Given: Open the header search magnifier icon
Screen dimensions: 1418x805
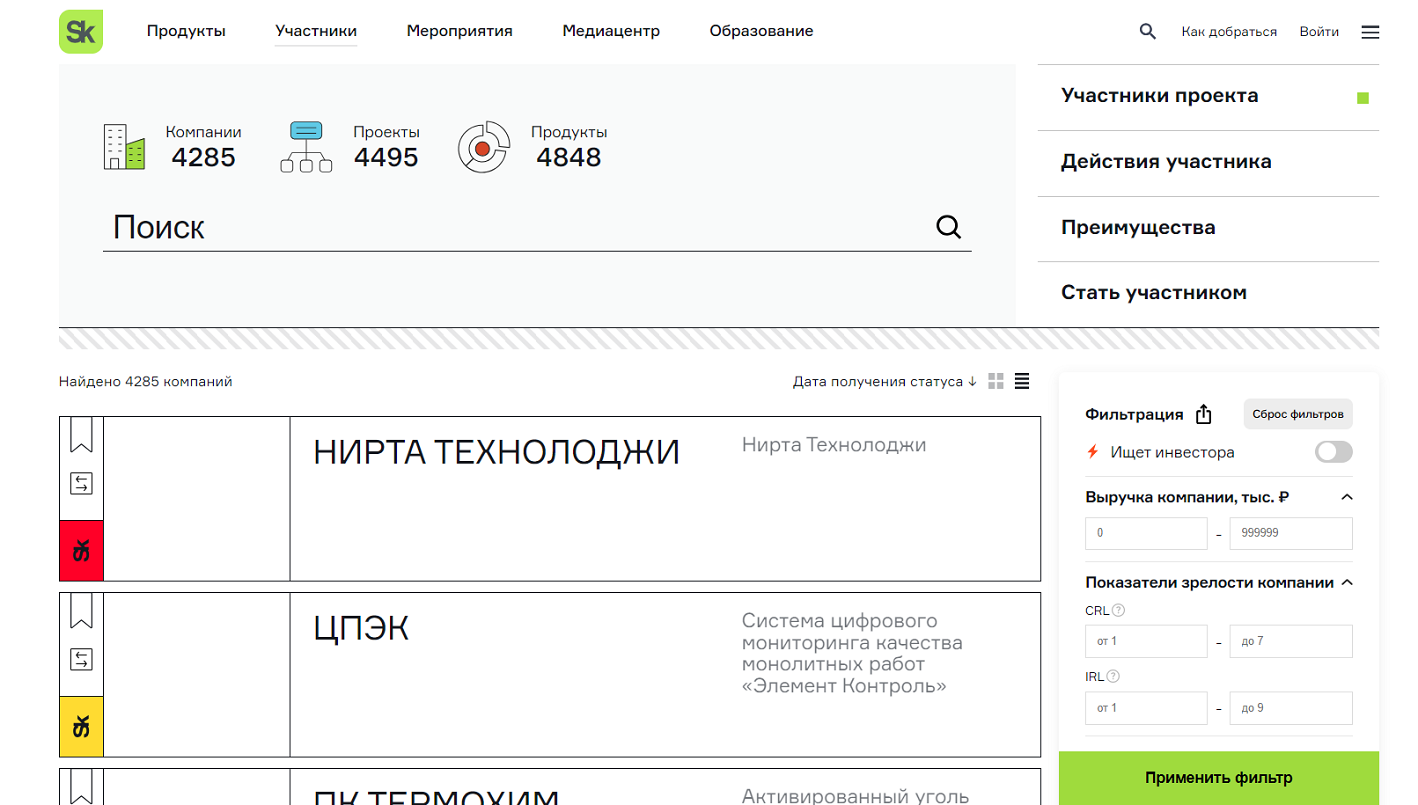Looking at the screenshot, I should 1147,31.
